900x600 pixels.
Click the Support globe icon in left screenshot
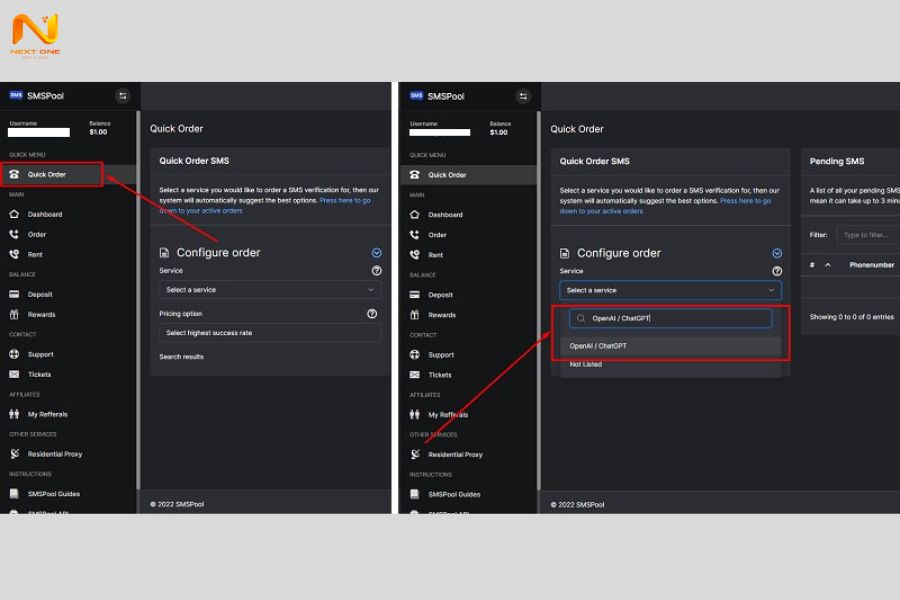14,354
